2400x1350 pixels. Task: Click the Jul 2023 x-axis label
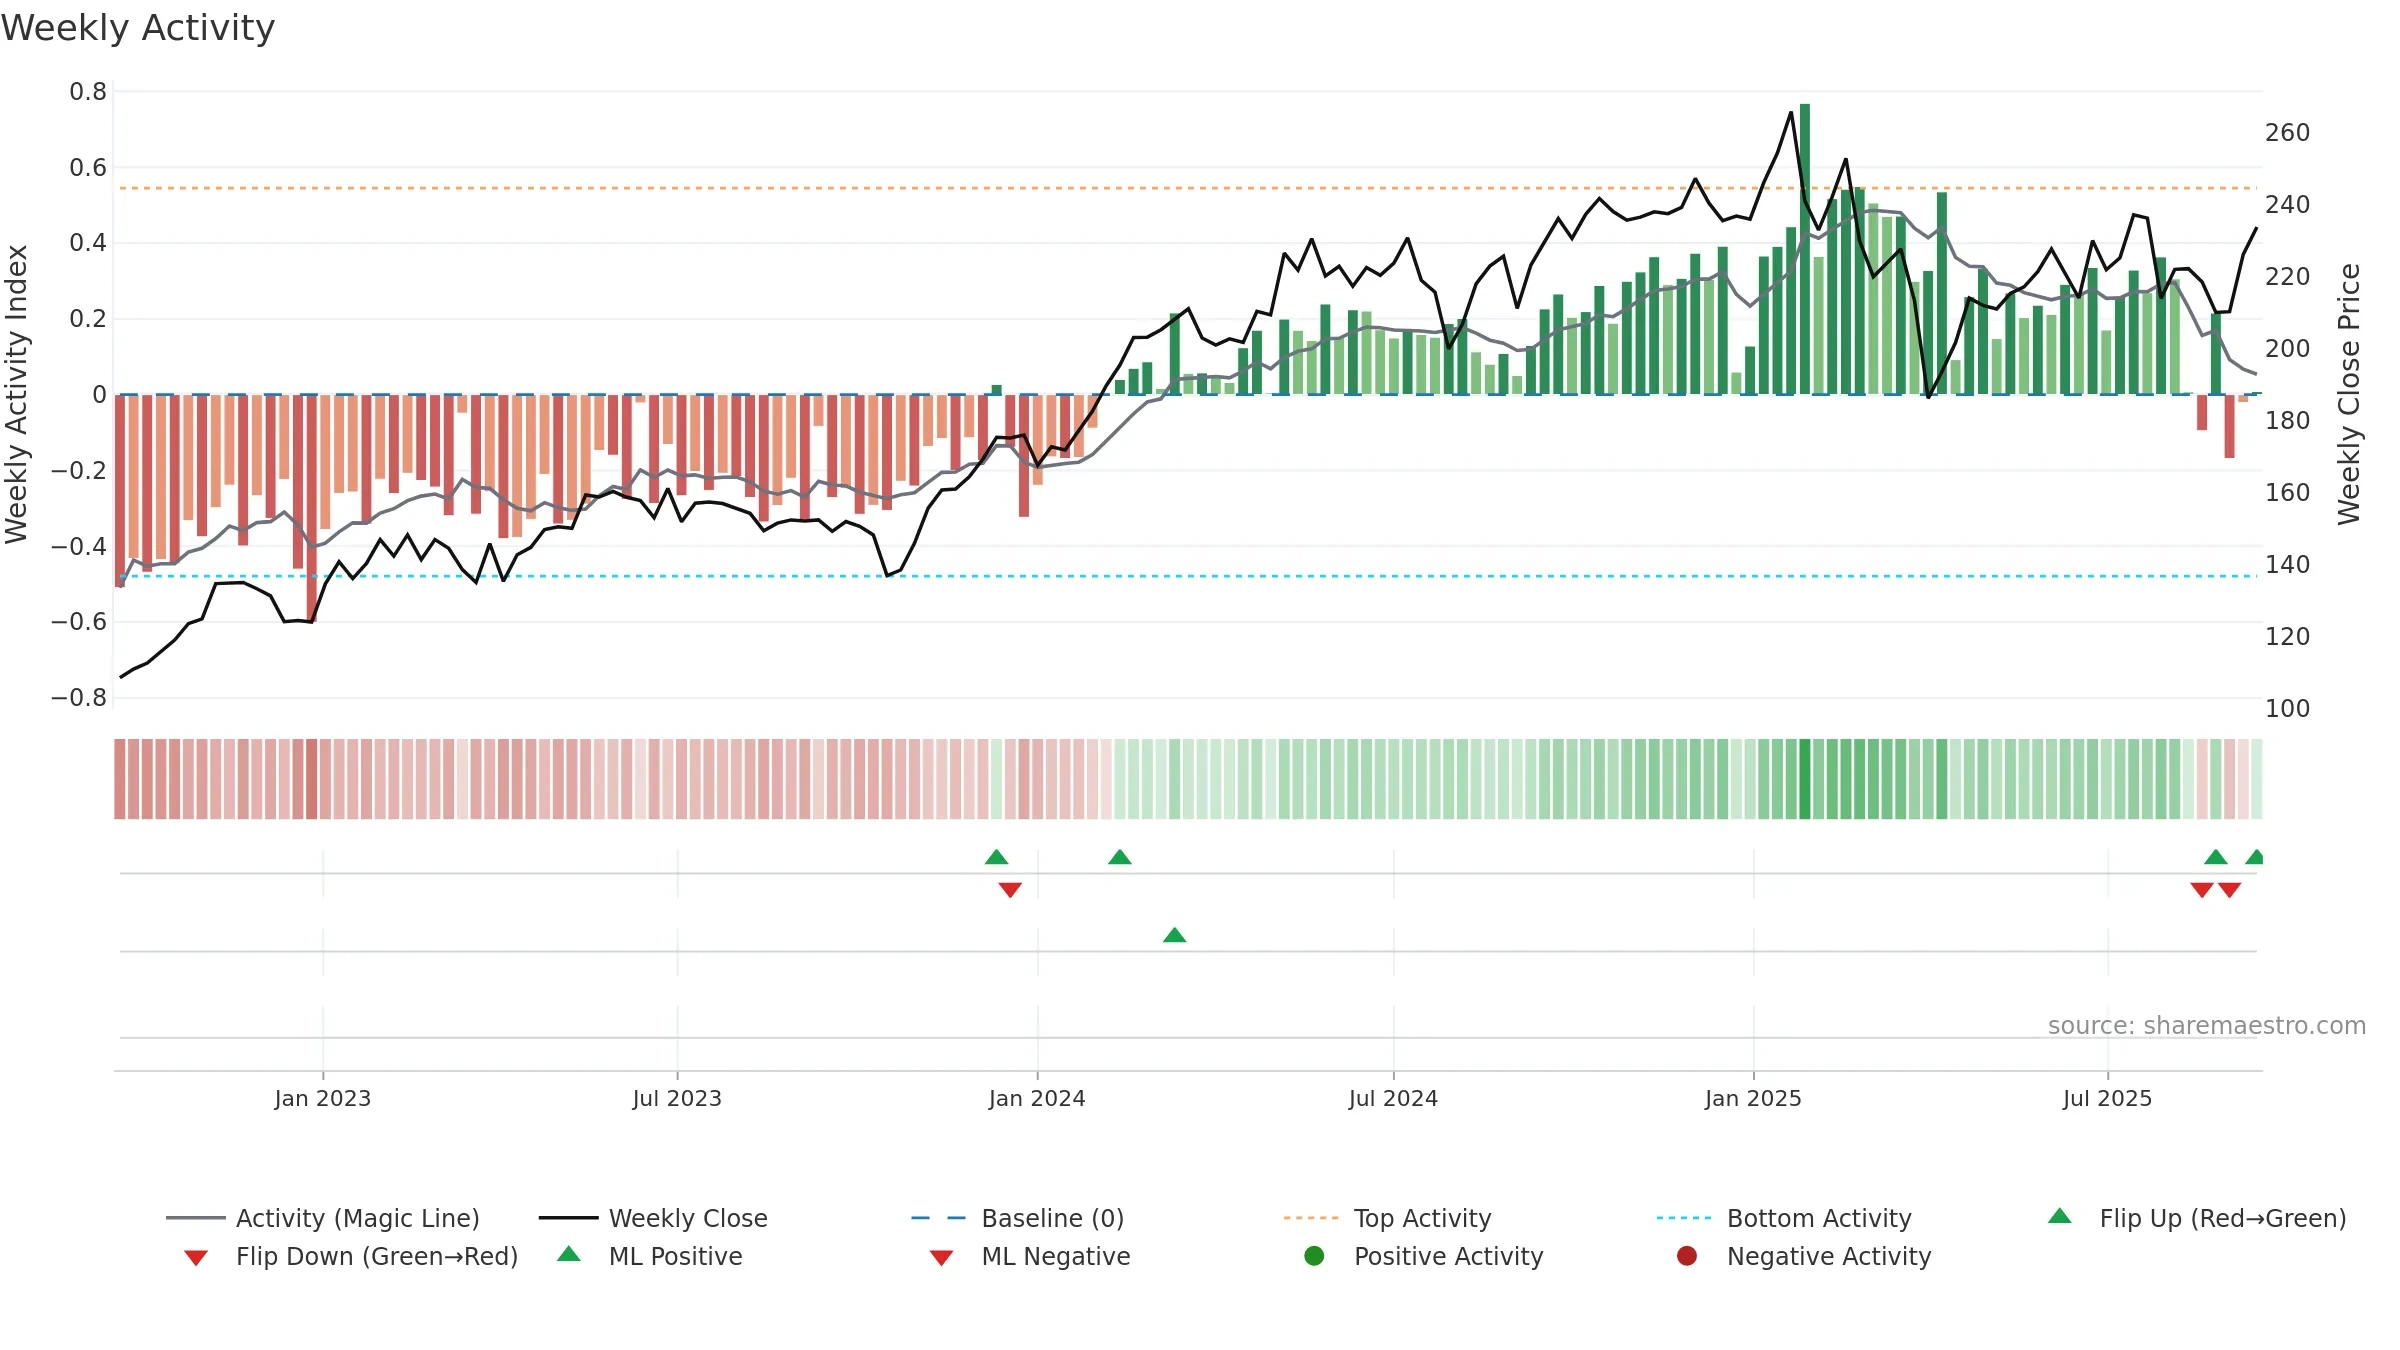[x=677, y=1099]
